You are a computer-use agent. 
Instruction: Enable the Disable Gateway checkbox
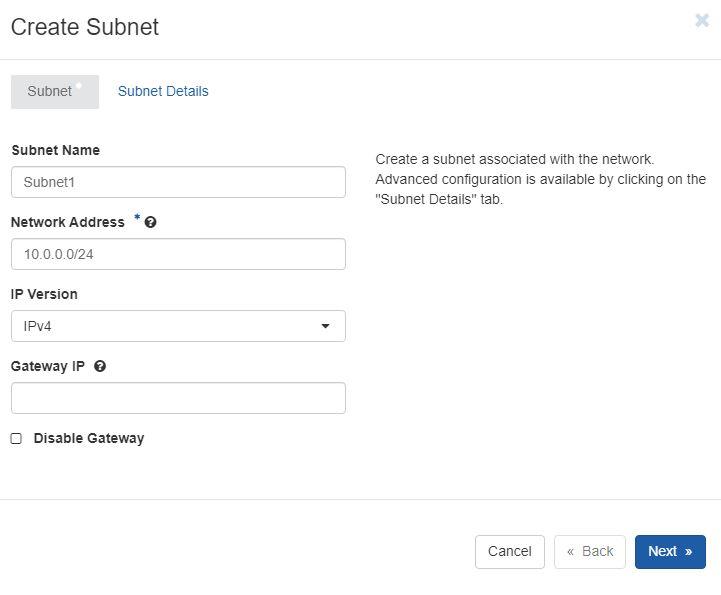coord(16,439)
